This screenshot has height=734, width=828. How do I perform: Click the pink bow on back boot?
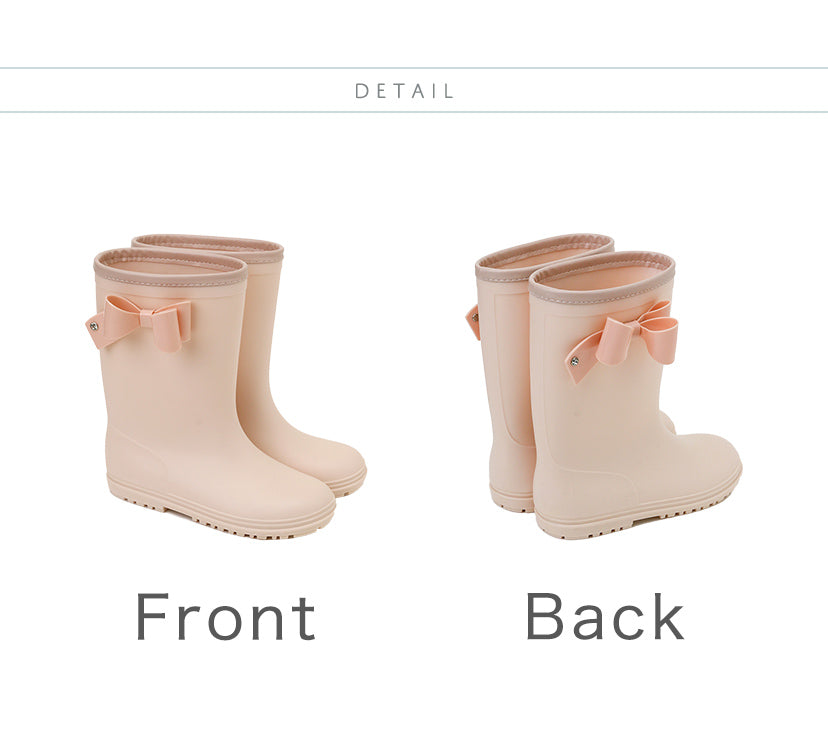tap(622, 340)
